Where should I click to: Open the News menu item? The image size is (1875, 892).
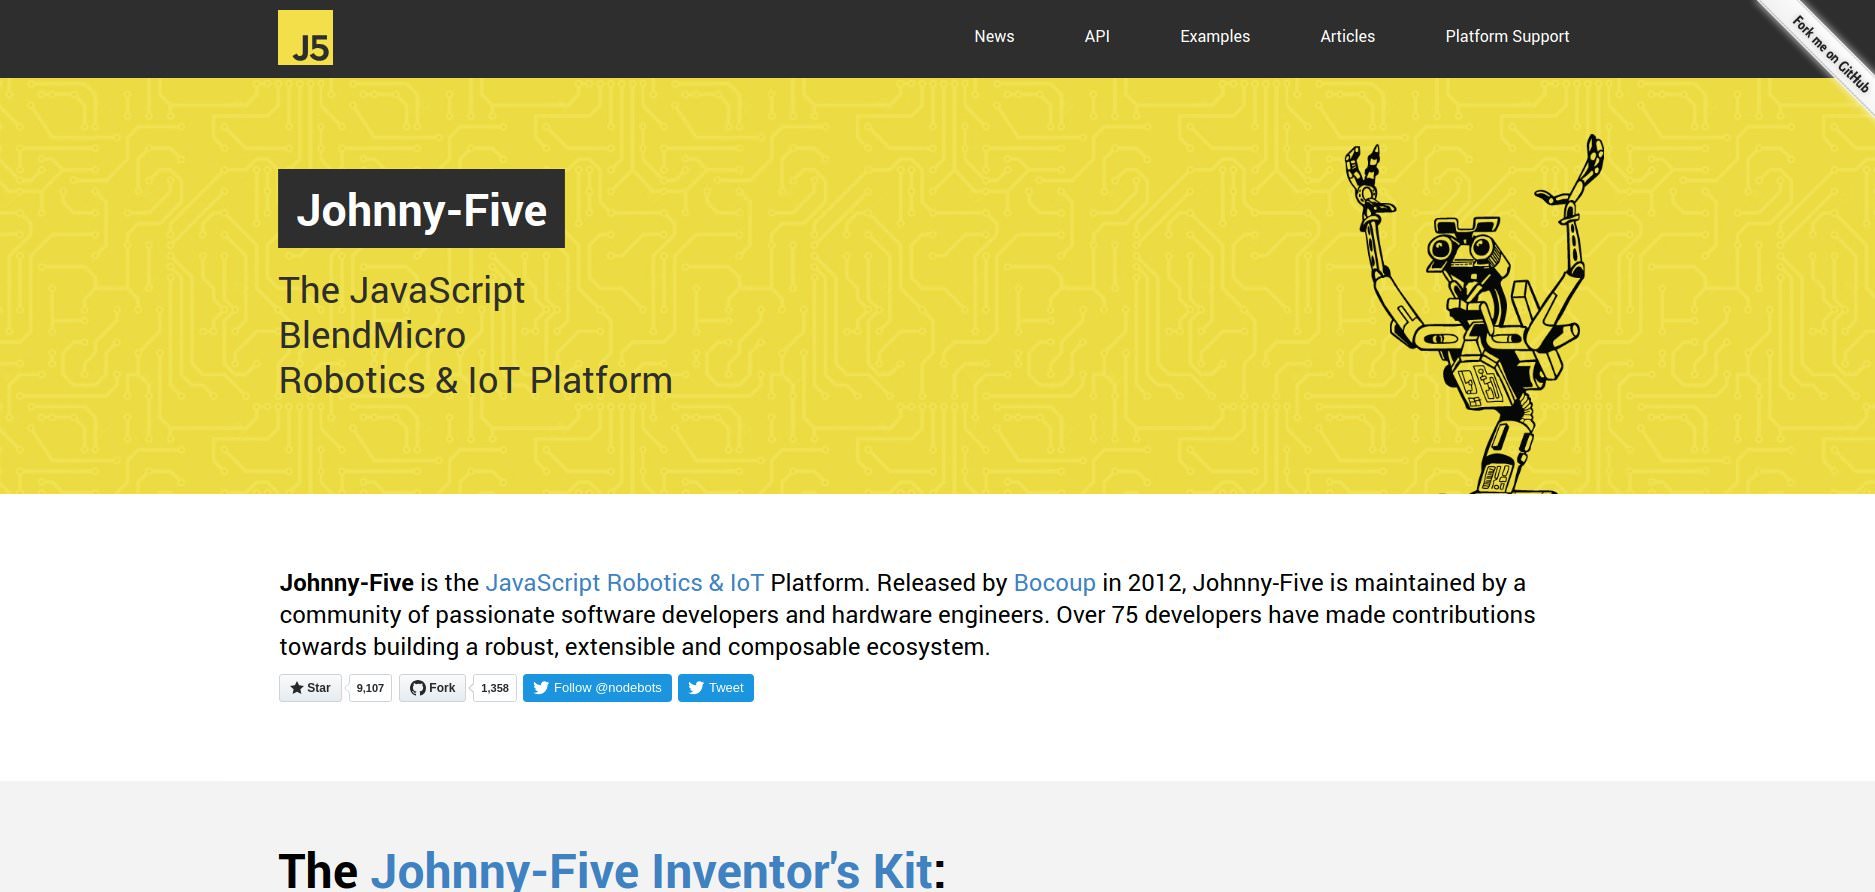pos(994,36)
